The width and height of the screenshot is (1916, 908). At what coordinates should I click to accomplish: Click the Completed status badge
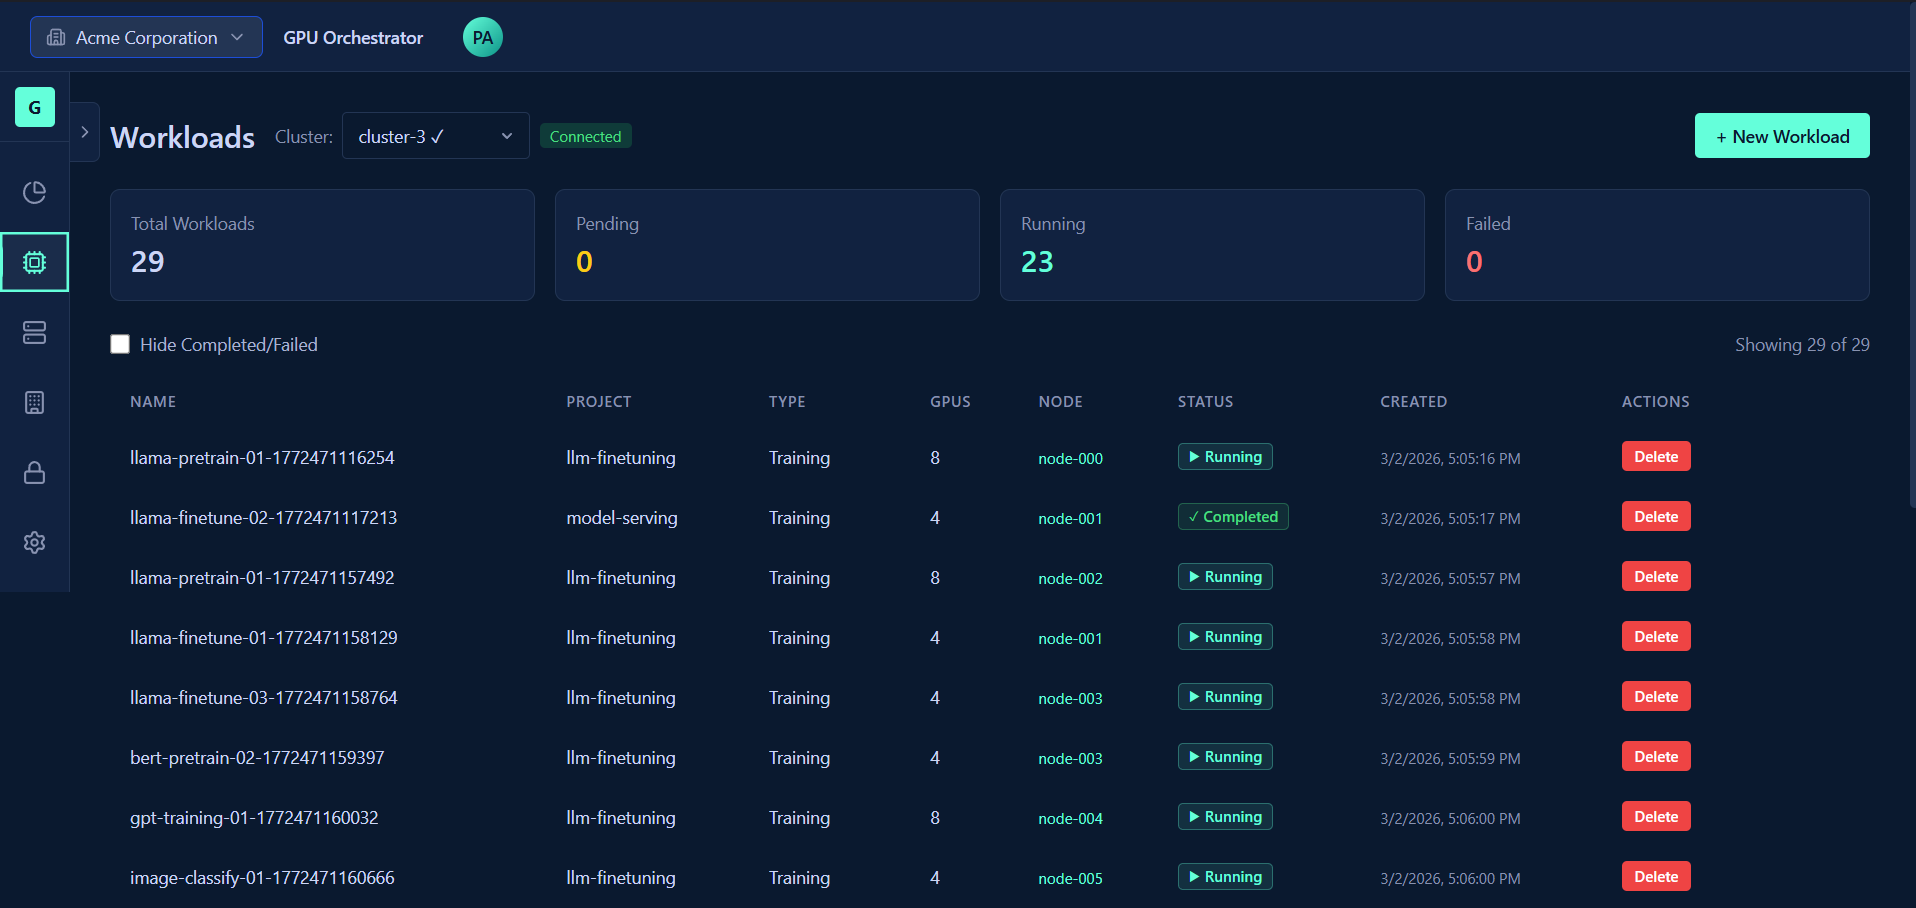[x=1232, y=517]
